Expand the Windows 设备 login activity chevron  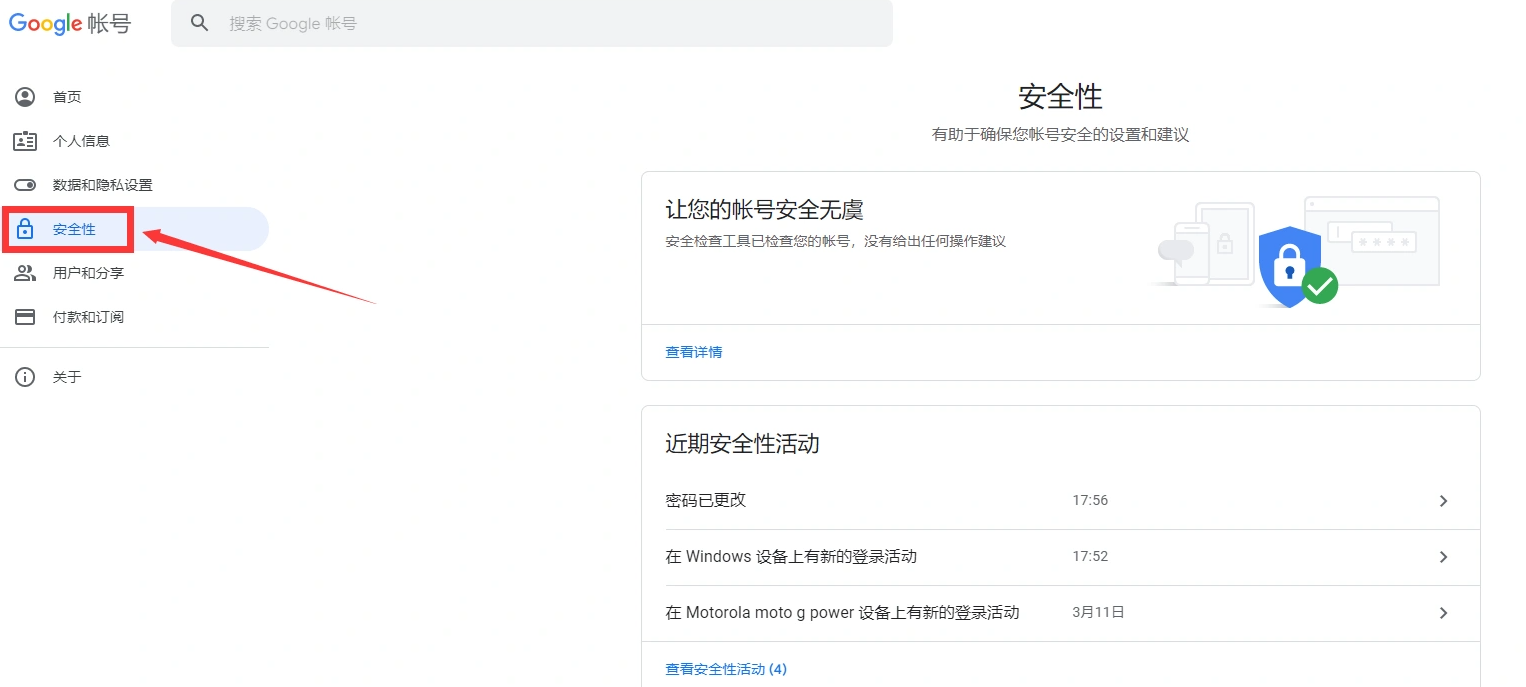pos(1443,557)
